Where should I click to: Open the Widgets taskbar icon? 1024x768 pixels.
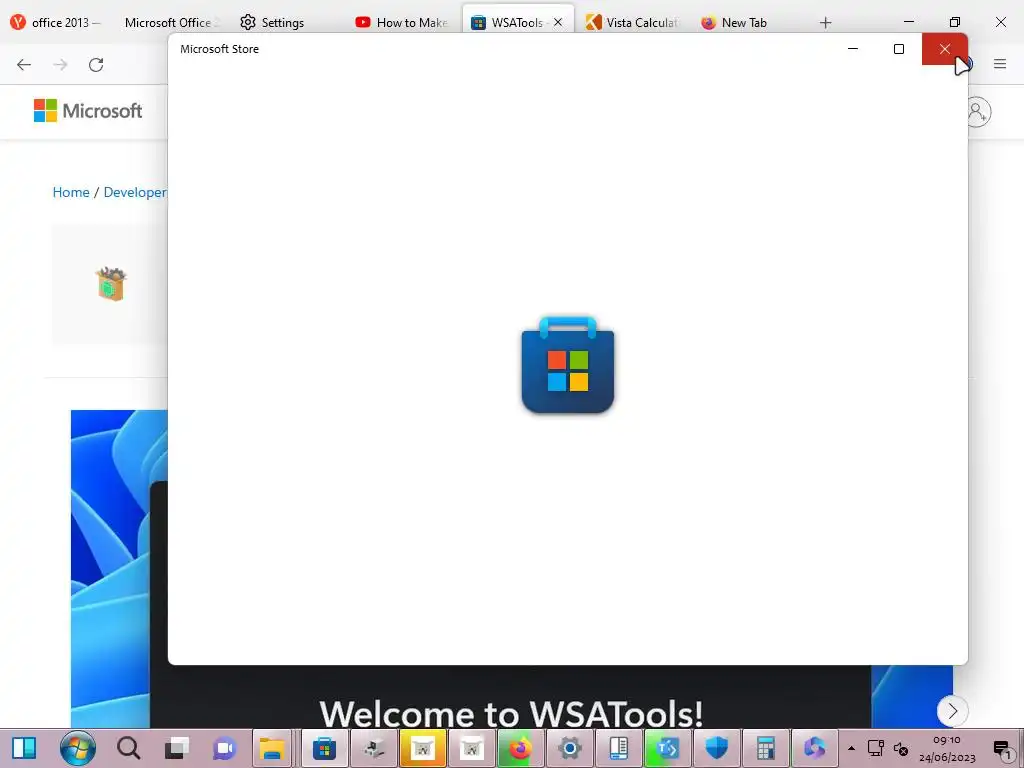click(24, 748)
